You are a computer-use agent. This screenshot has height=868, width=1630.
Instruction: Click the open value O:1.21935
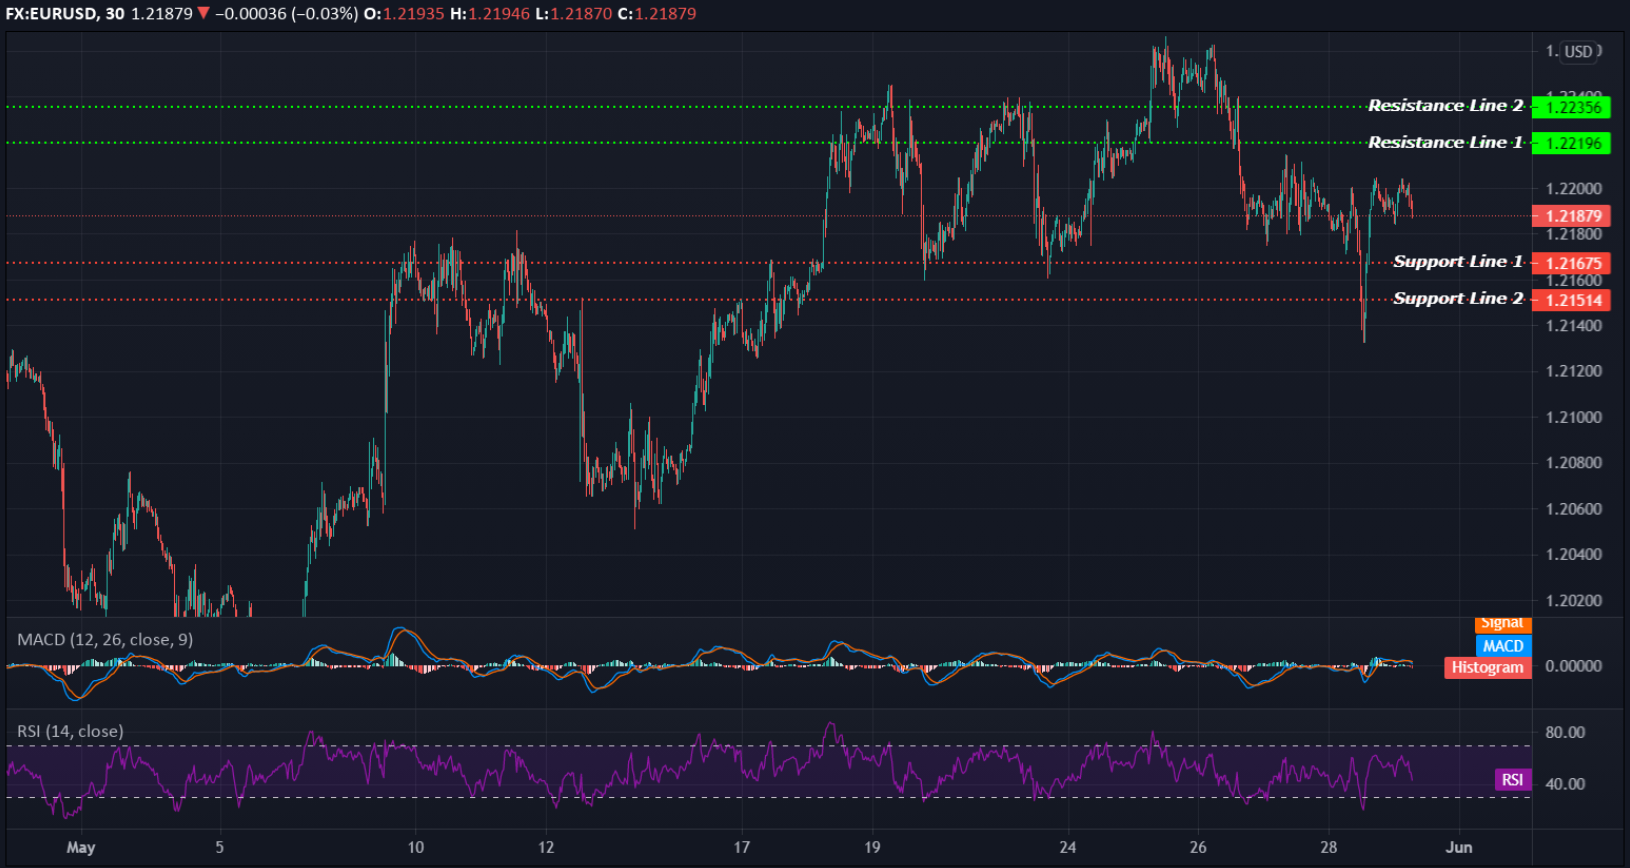pos(404,14)
